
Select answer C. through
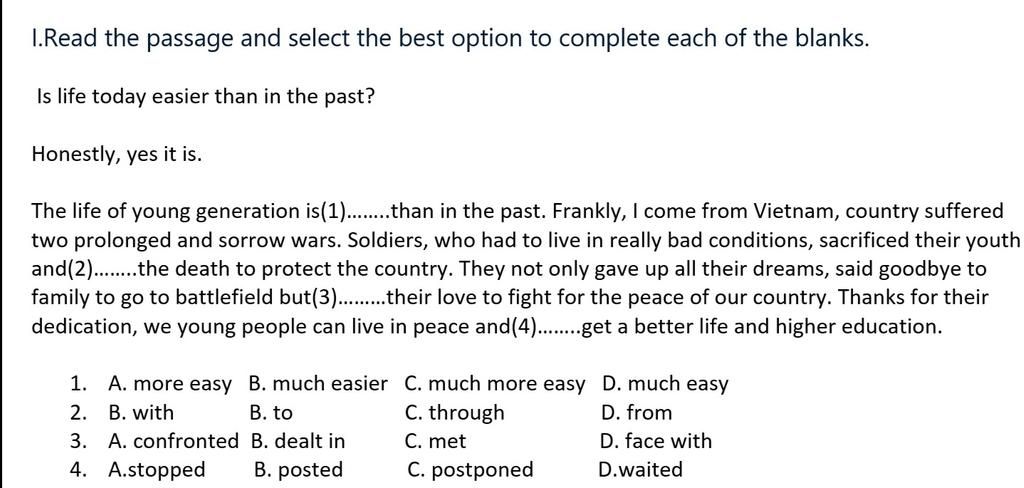tap(455, 414)
